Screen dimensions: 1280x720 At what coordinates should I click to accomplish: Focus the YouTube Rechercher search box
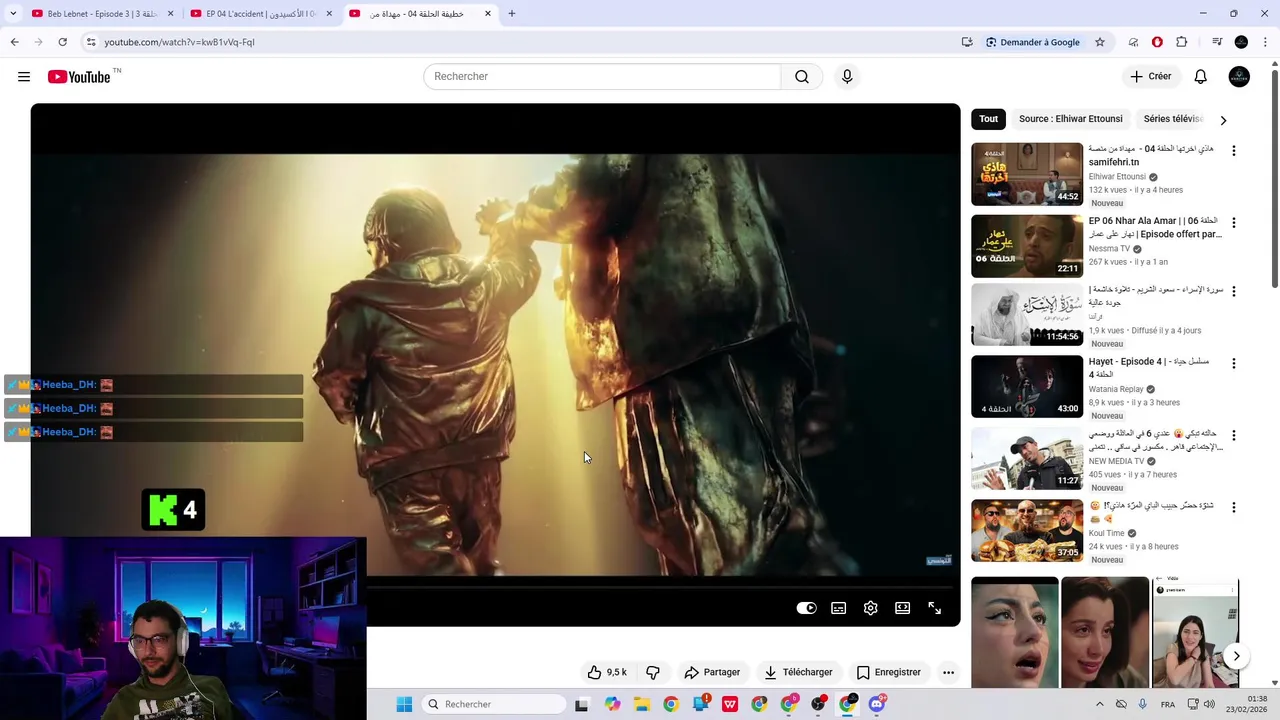tap(602, 77)
